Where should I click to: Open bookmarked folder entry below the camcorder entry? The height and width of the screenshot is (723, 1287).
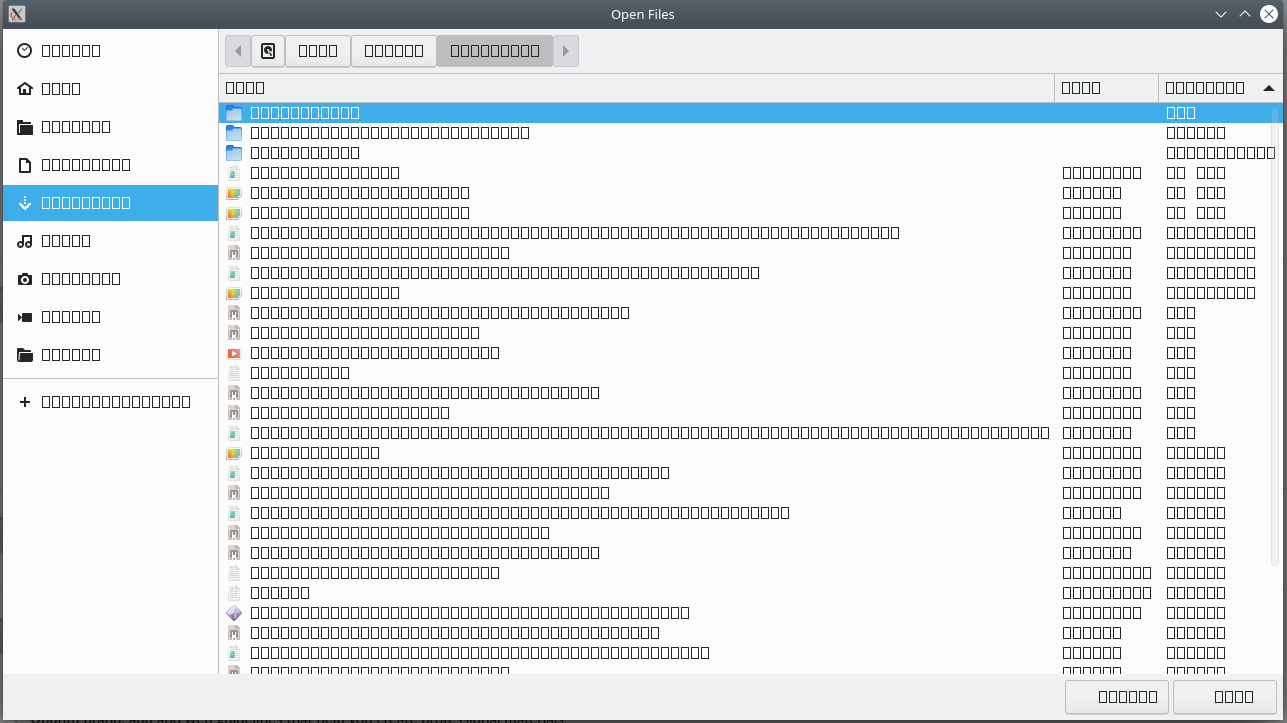pos(110,354)
